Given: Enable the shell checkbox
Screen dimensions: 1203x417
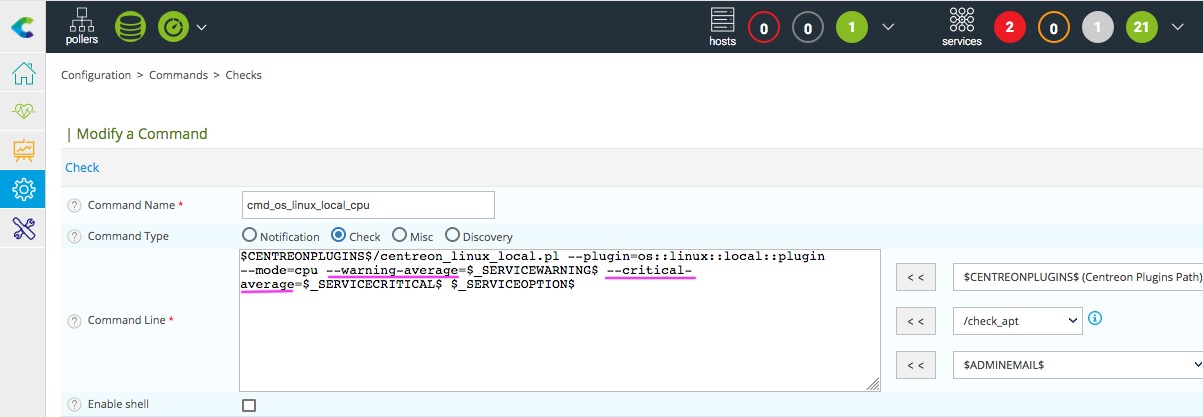Looking at the screenshot, I should (x=249, y=405).
